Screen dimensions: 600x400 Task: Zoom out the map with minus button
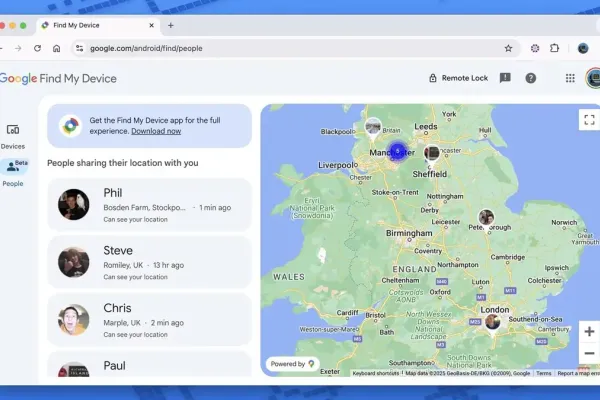589,353
